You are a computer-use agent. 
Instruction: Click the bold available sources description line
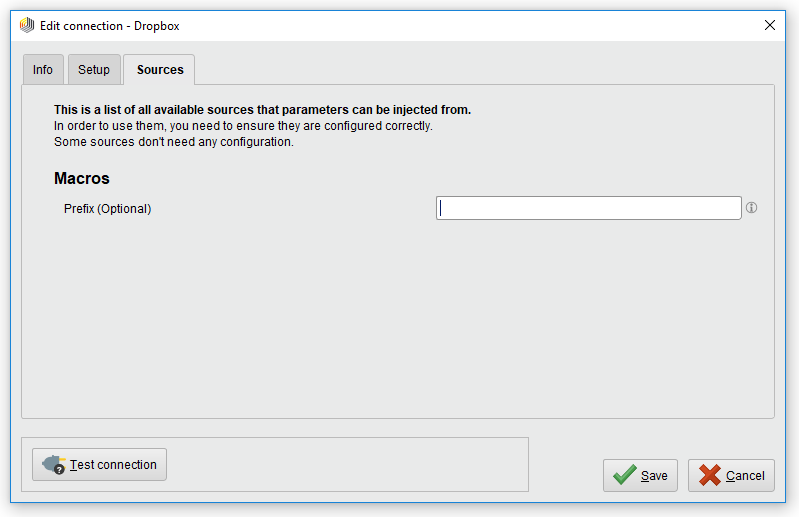click(x=262, y=110)
